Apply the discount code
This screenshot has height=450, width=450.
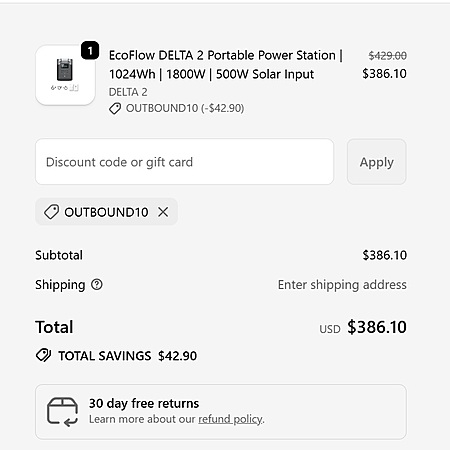coord(377,162)
